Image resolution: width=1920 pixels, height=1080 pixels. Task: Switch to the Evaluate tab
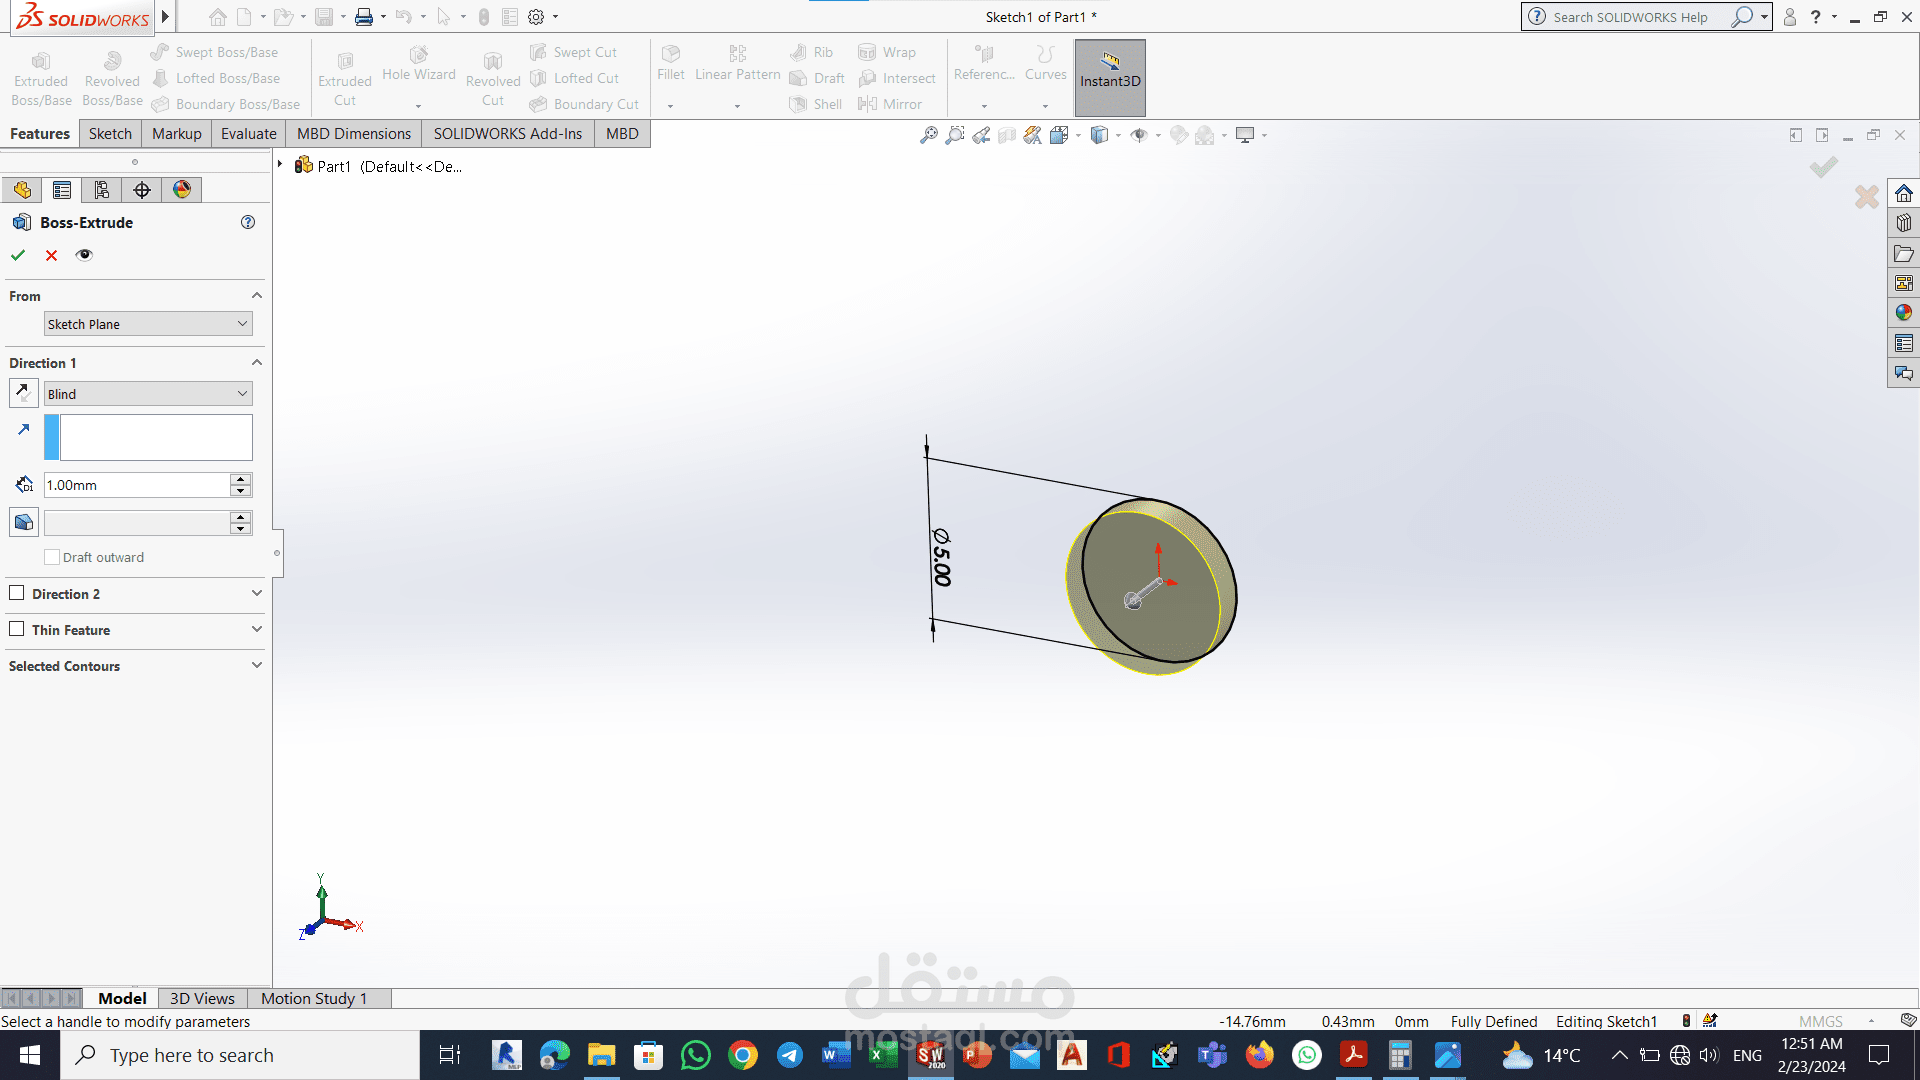click(248, 134)
